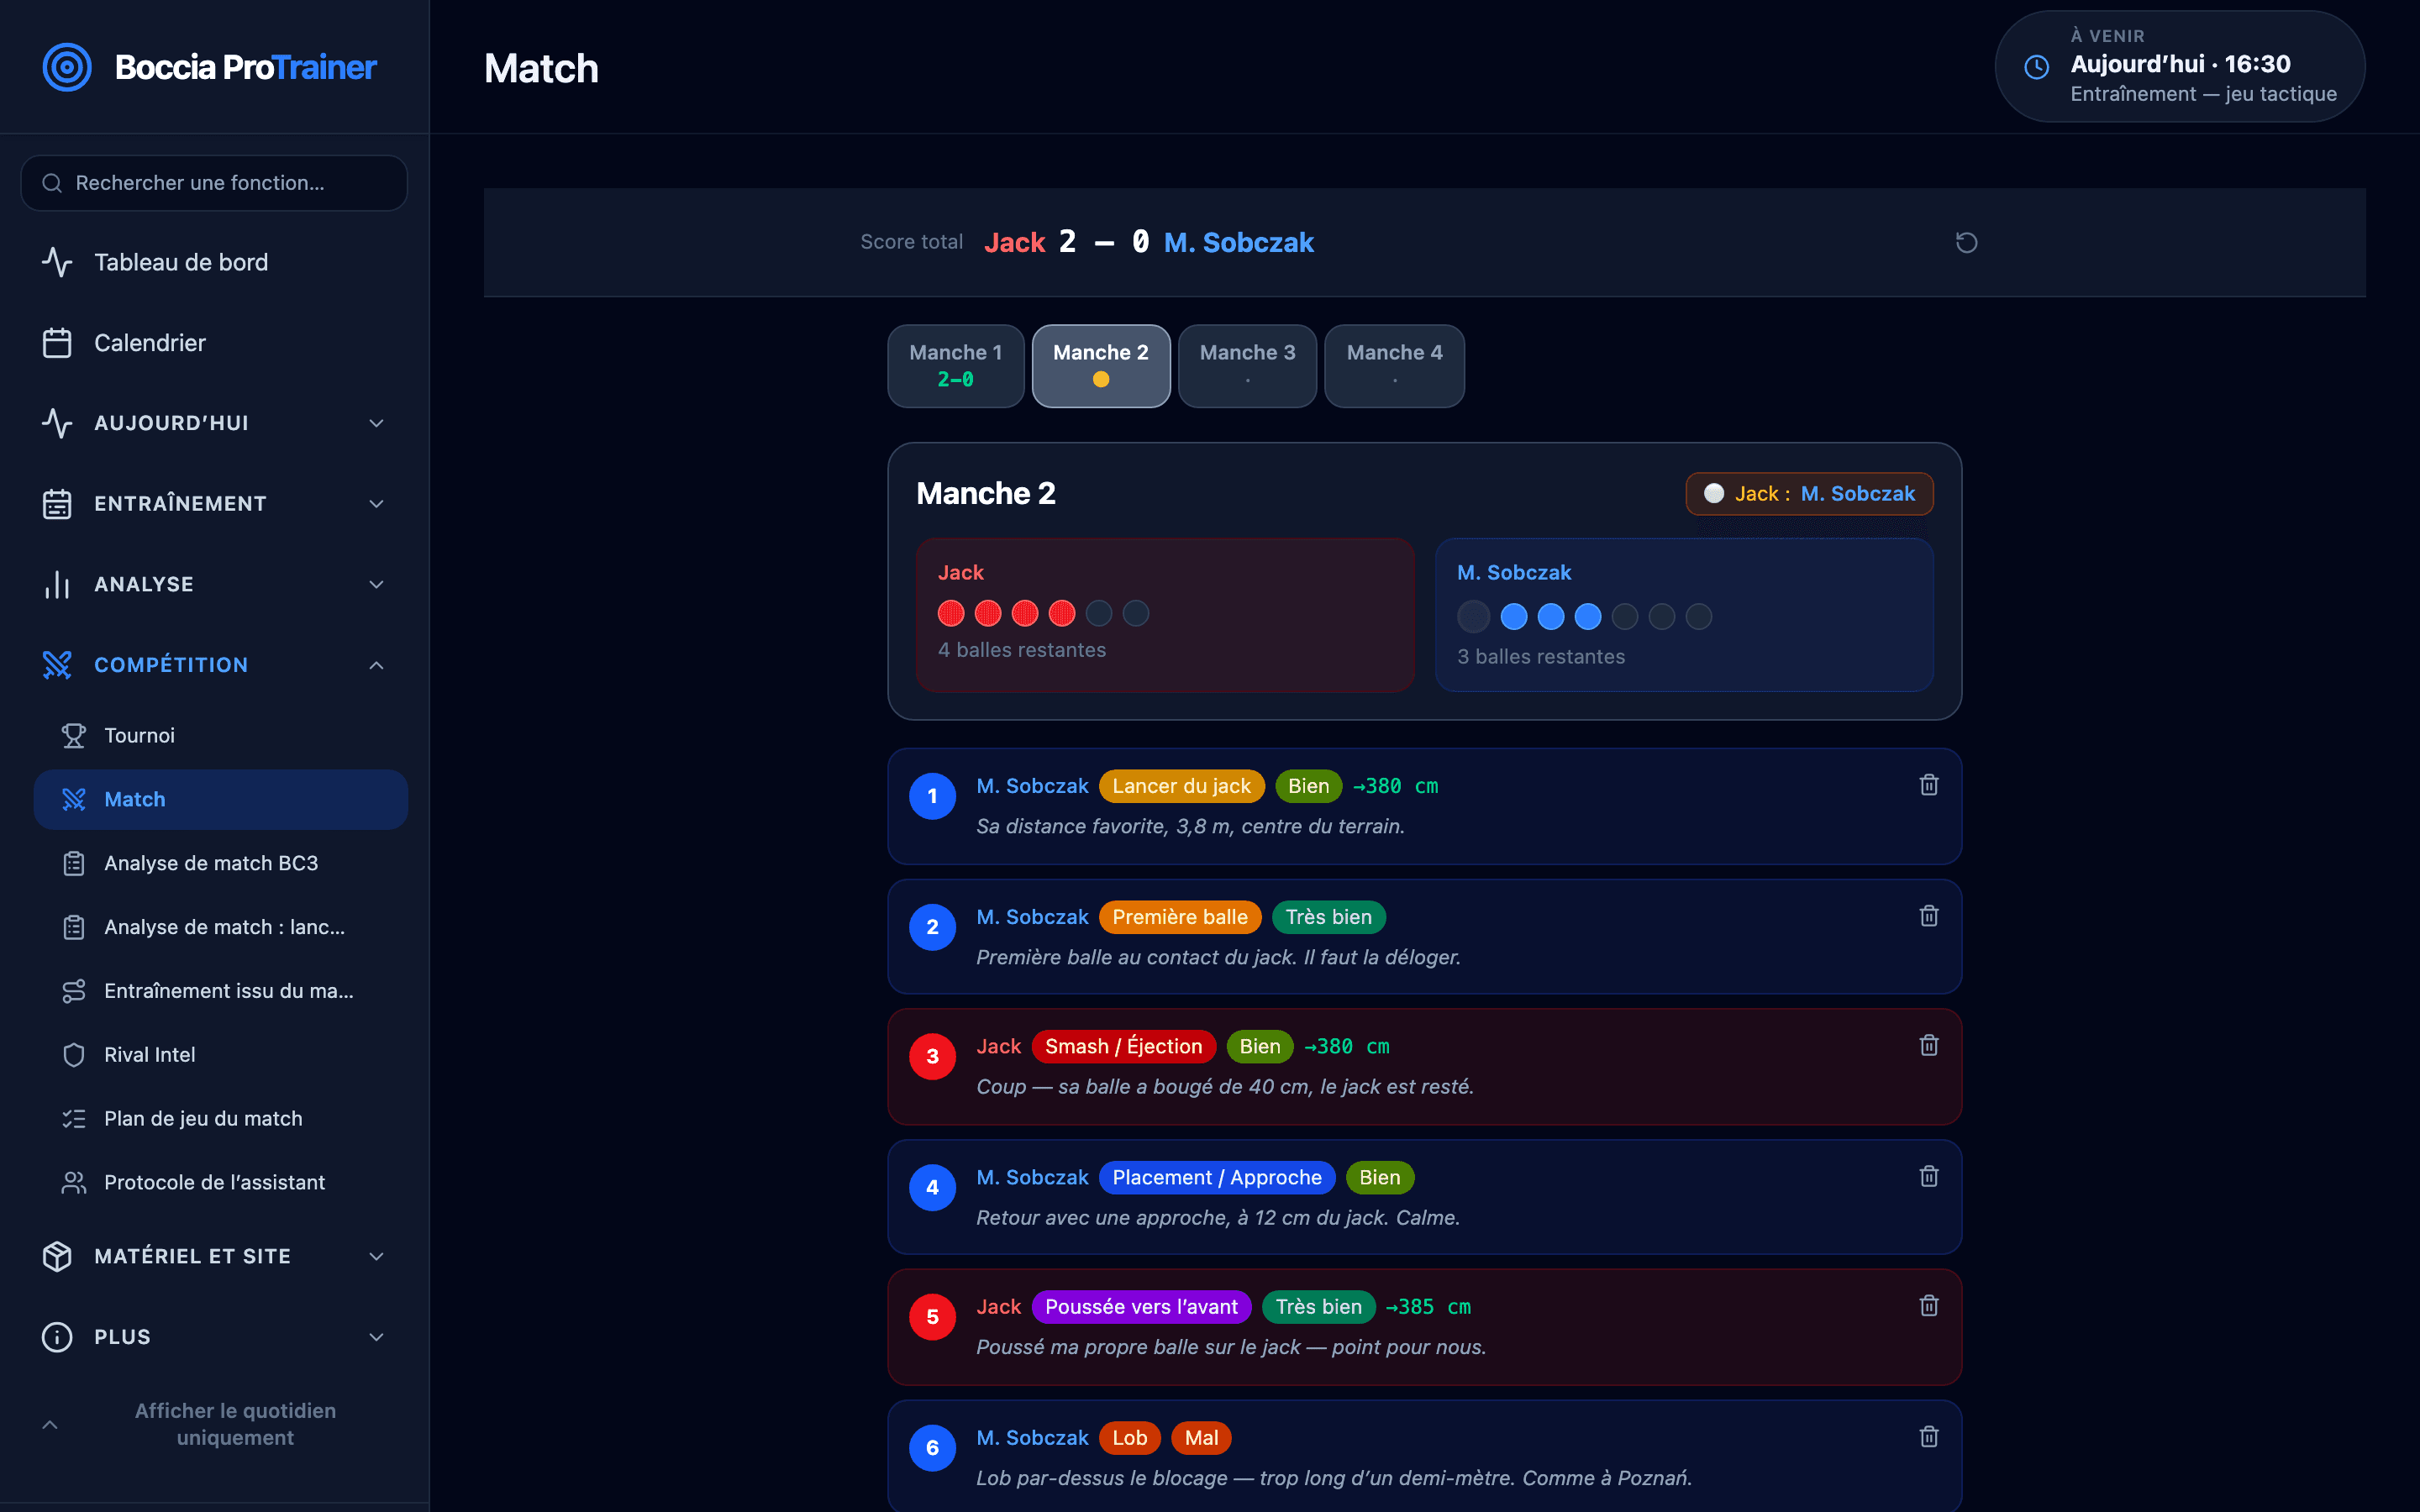2420x1512 pixels.
Task: Click the Entraînement issu du match icon
Action: [x=74, y=991]
